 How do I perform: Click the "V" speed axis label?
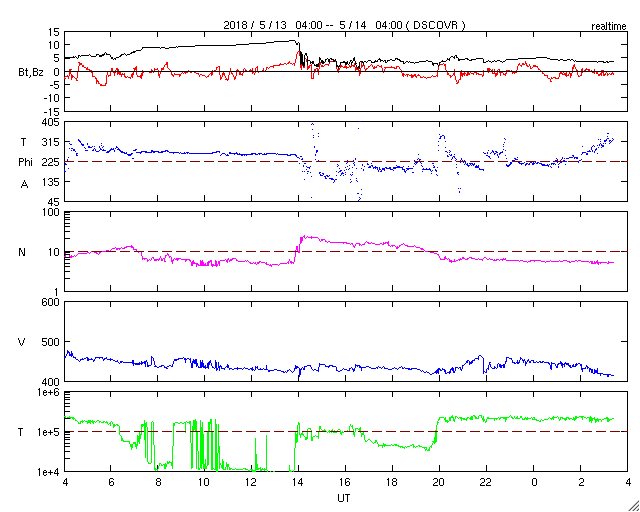coord(22,342)
